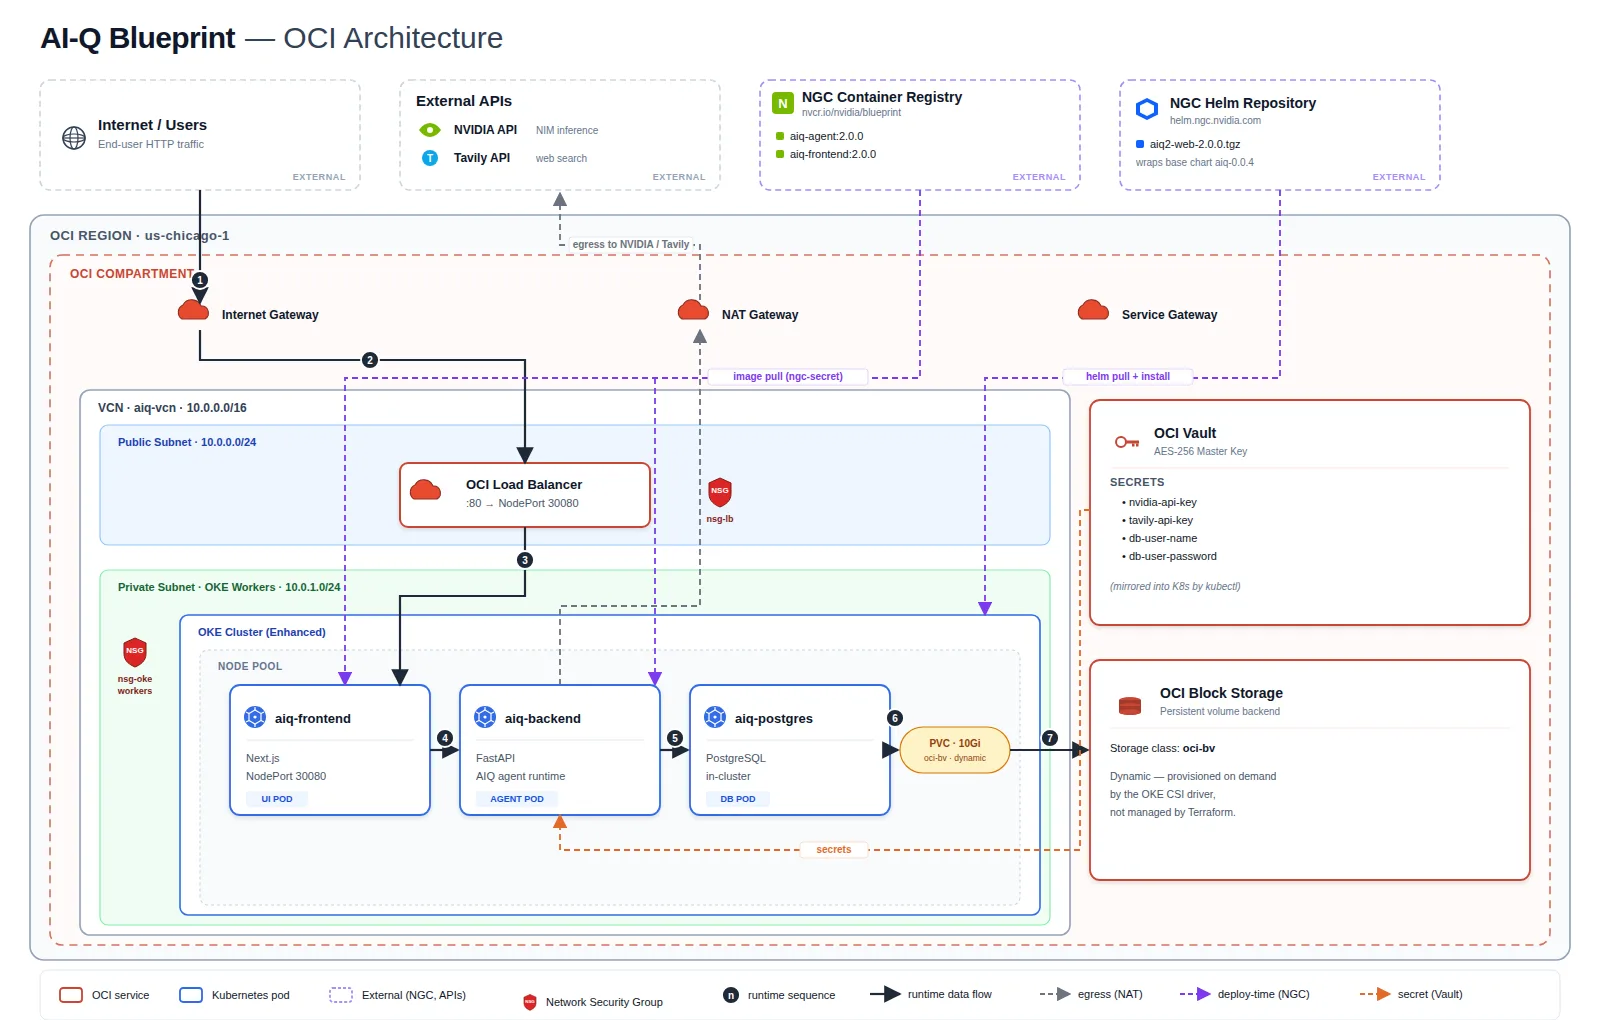Viewport: 1600px width, 1020px height.
Task: Click the External dashed purple box legend swatch
Action: (x=341, y=995)
